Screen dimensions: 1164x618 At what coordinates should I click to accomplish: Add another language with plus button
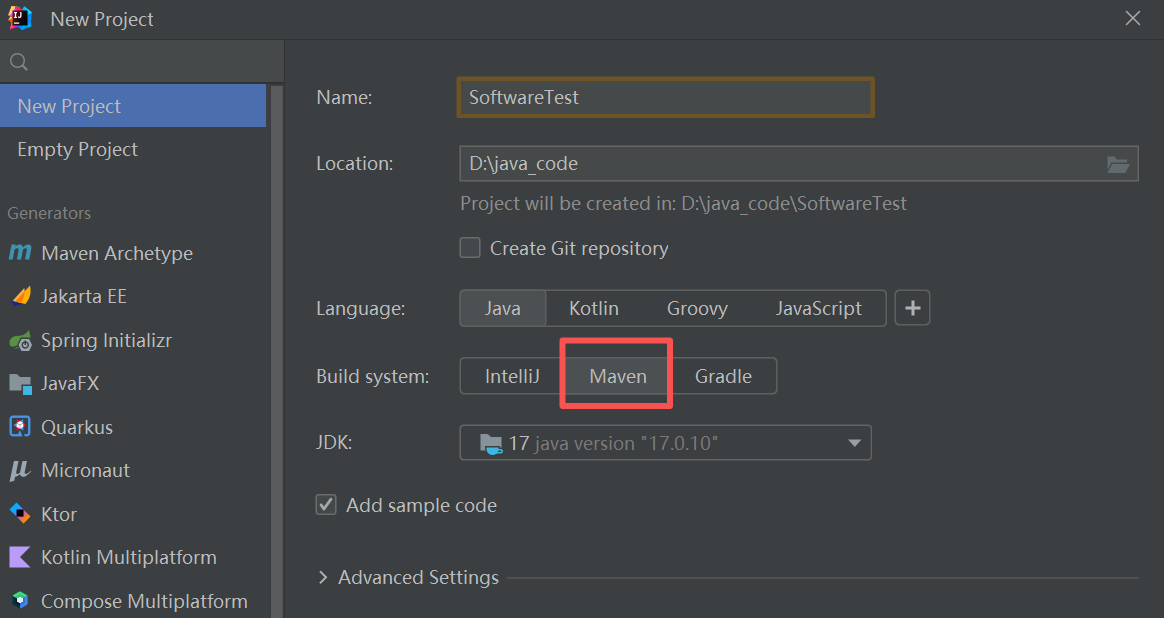point(912,308)
